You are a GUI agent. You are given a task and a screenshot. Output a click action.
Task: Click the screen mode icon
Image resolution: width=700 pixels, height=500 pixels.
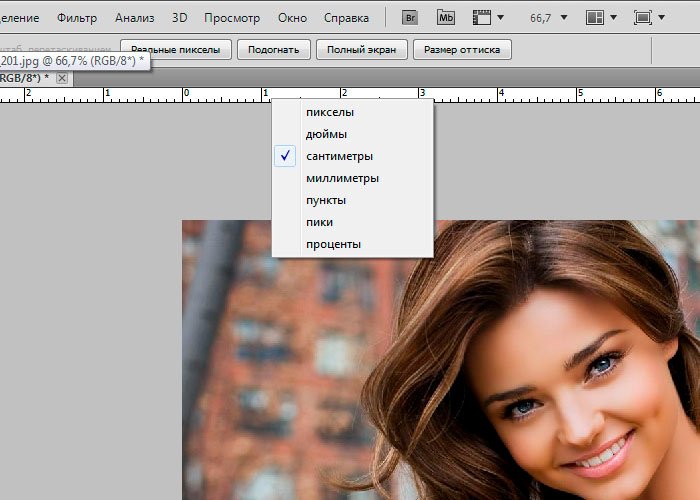coord(643,18)
